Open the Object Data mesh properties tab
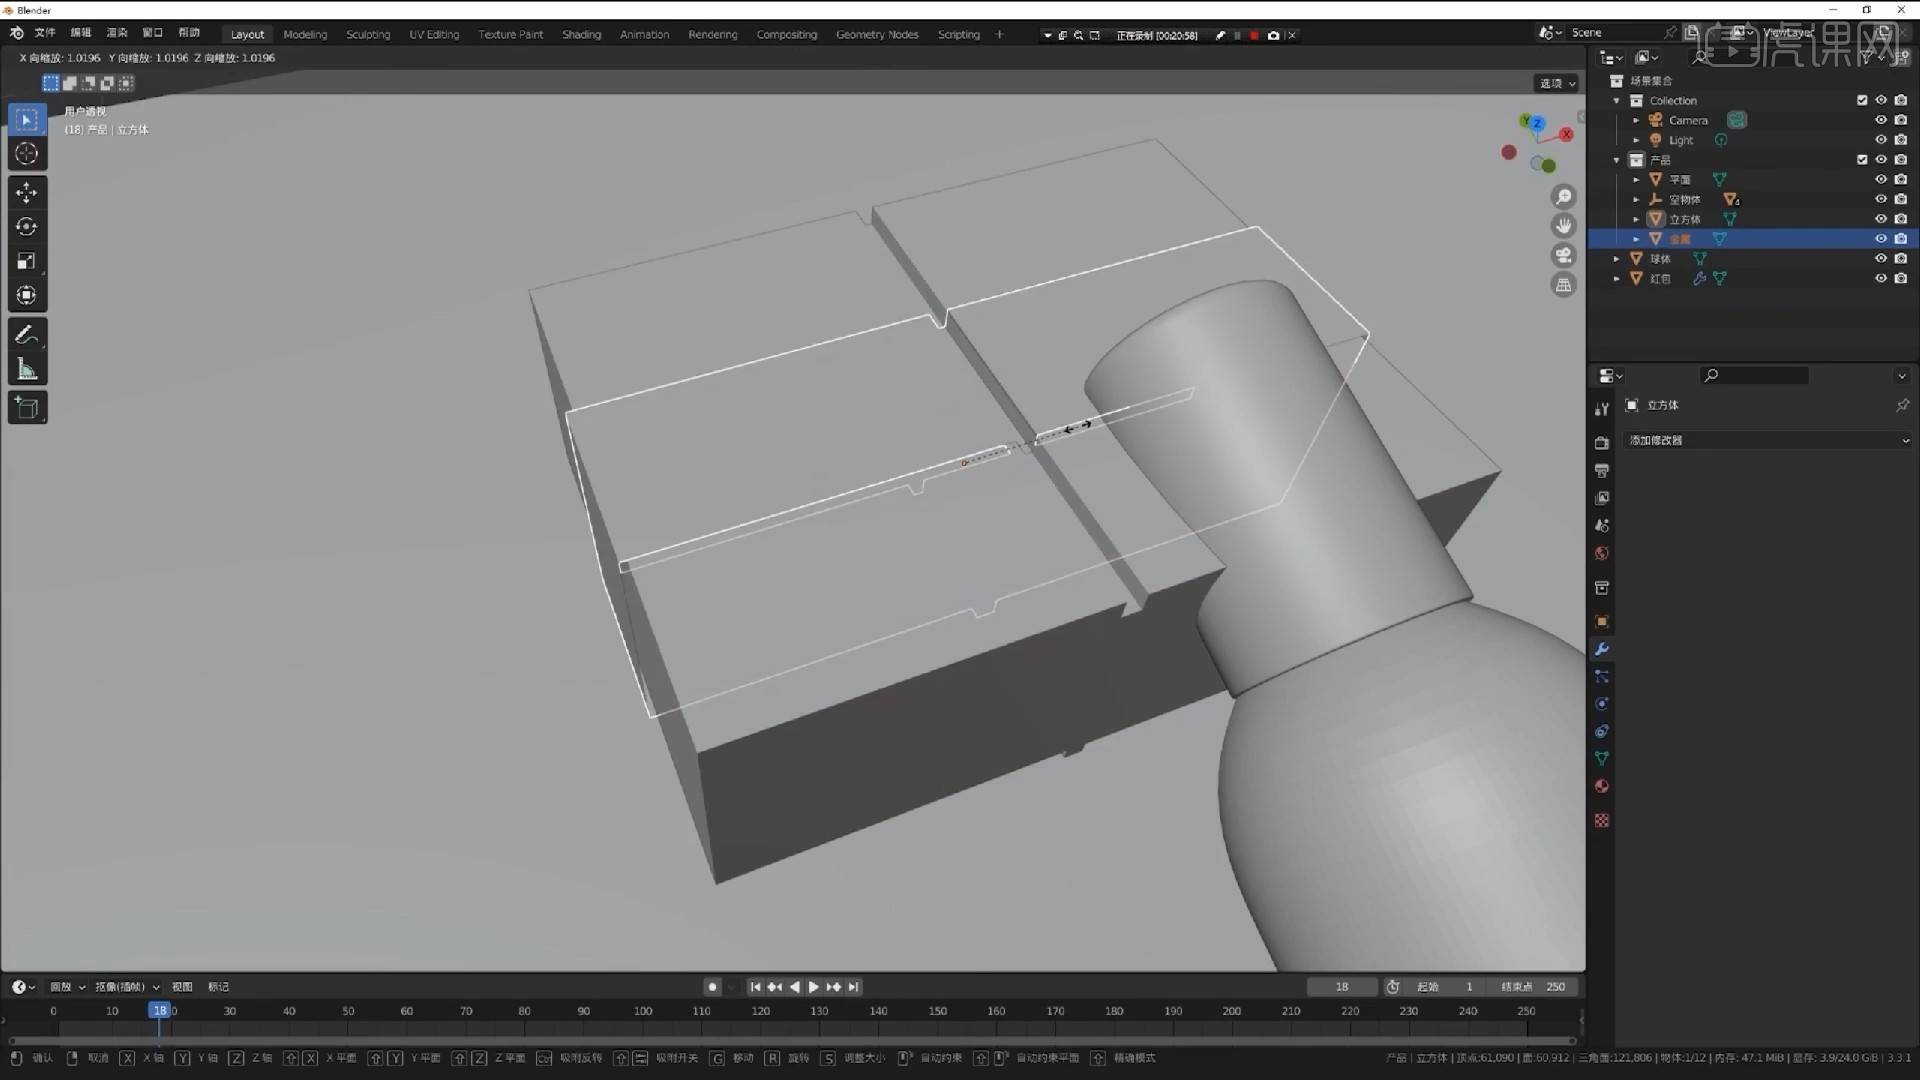Viewport: 1920px width, 1080px height. [1602, 759]
